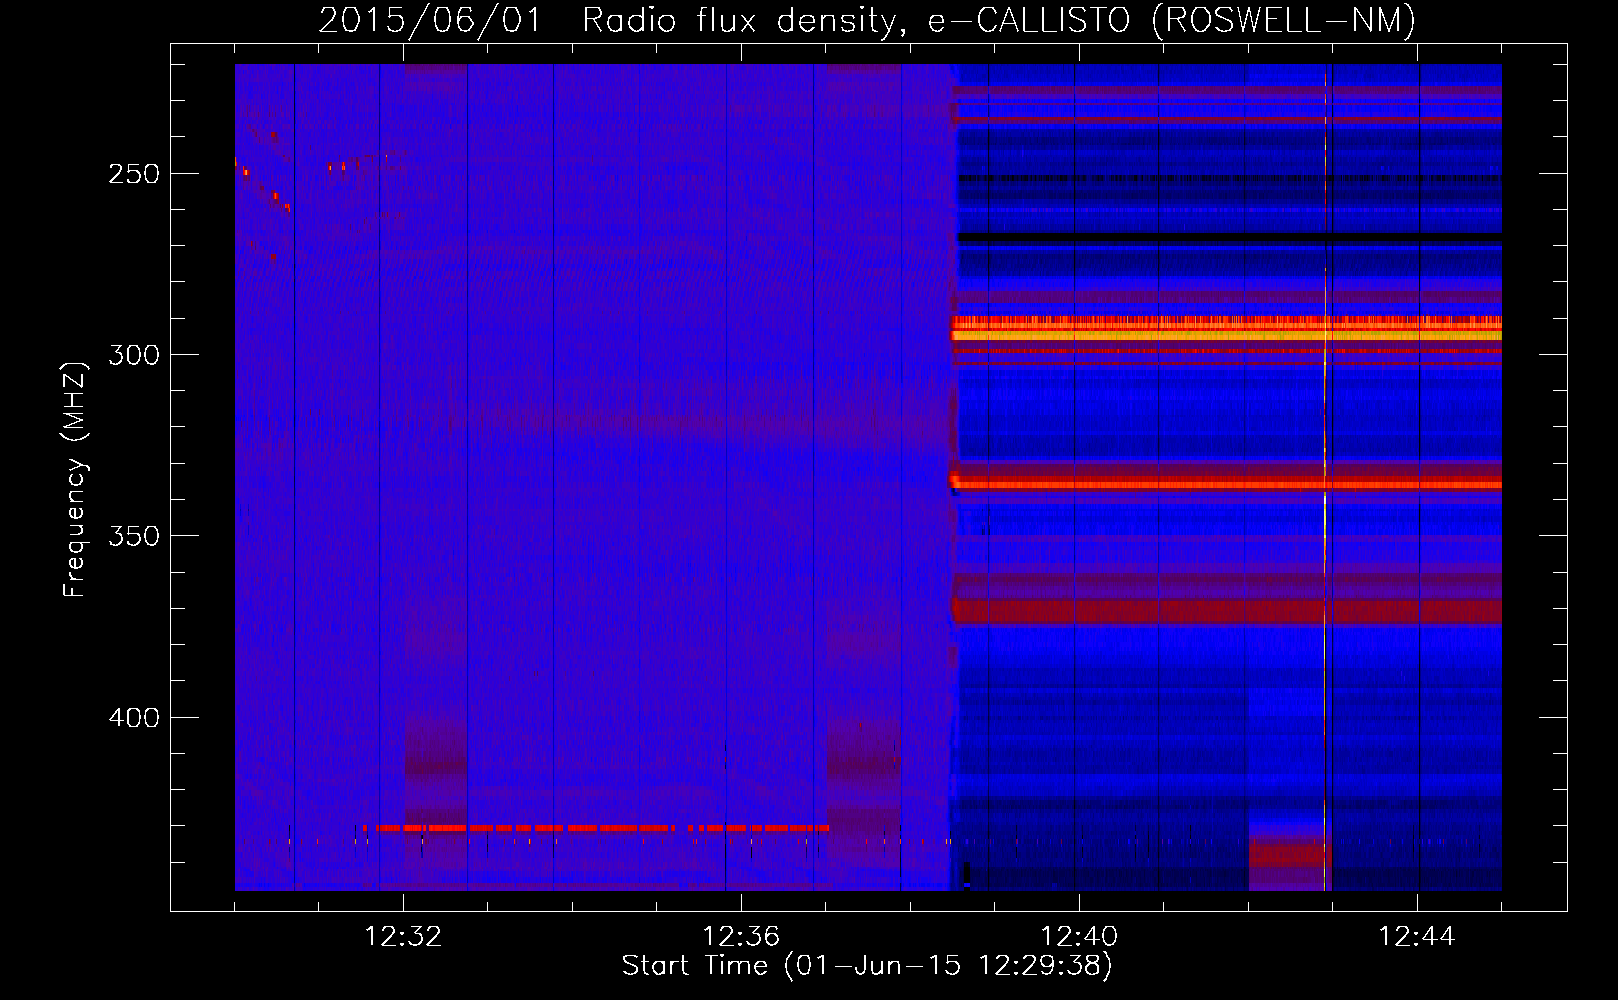Viewport: 1618px width, 1000px height.
Task: Click the 12:44 time tick label
Action: pyautogui.click(x=1417, y=937)
